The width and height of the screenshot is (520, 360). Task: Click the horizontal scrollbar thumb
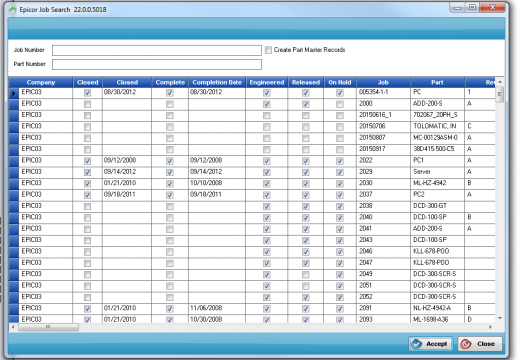48,327
